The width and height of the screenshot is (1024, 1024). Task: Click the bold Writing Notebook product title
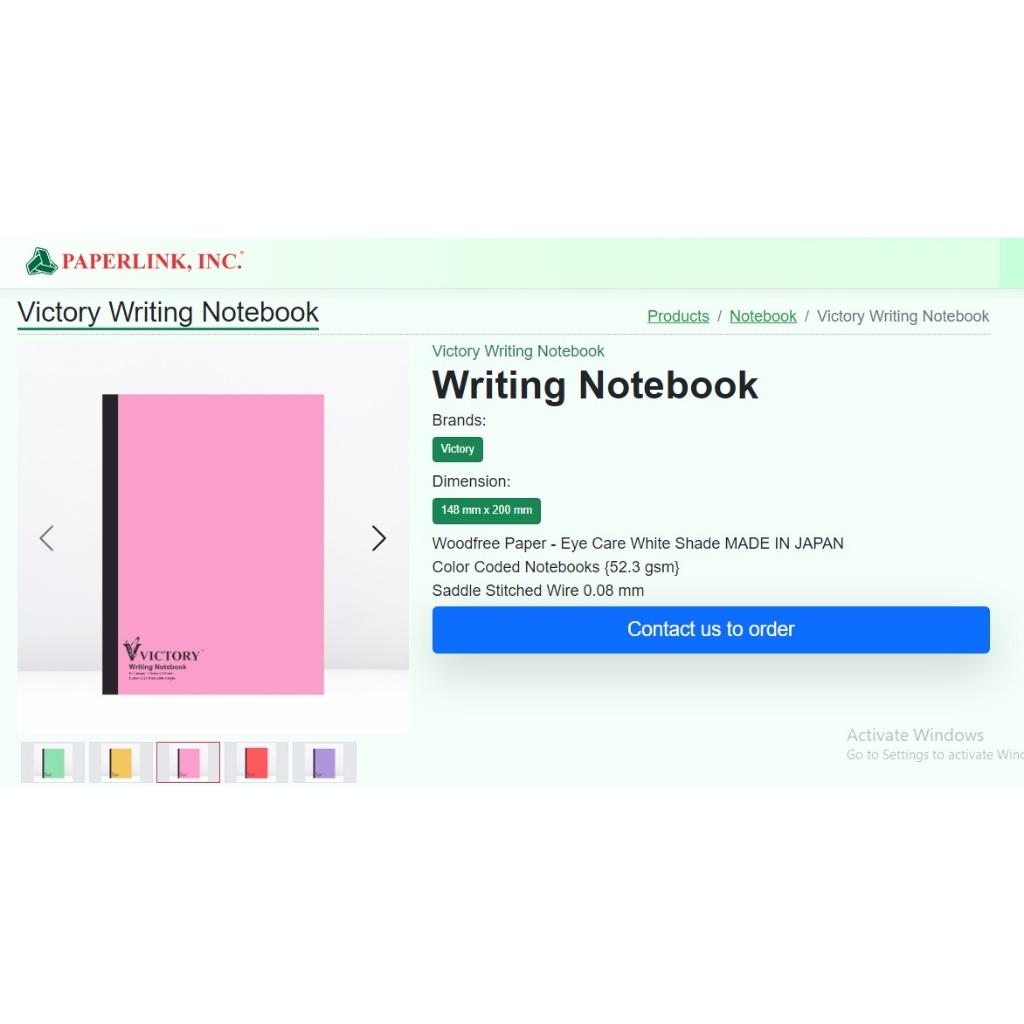click(x=595, y=385)
